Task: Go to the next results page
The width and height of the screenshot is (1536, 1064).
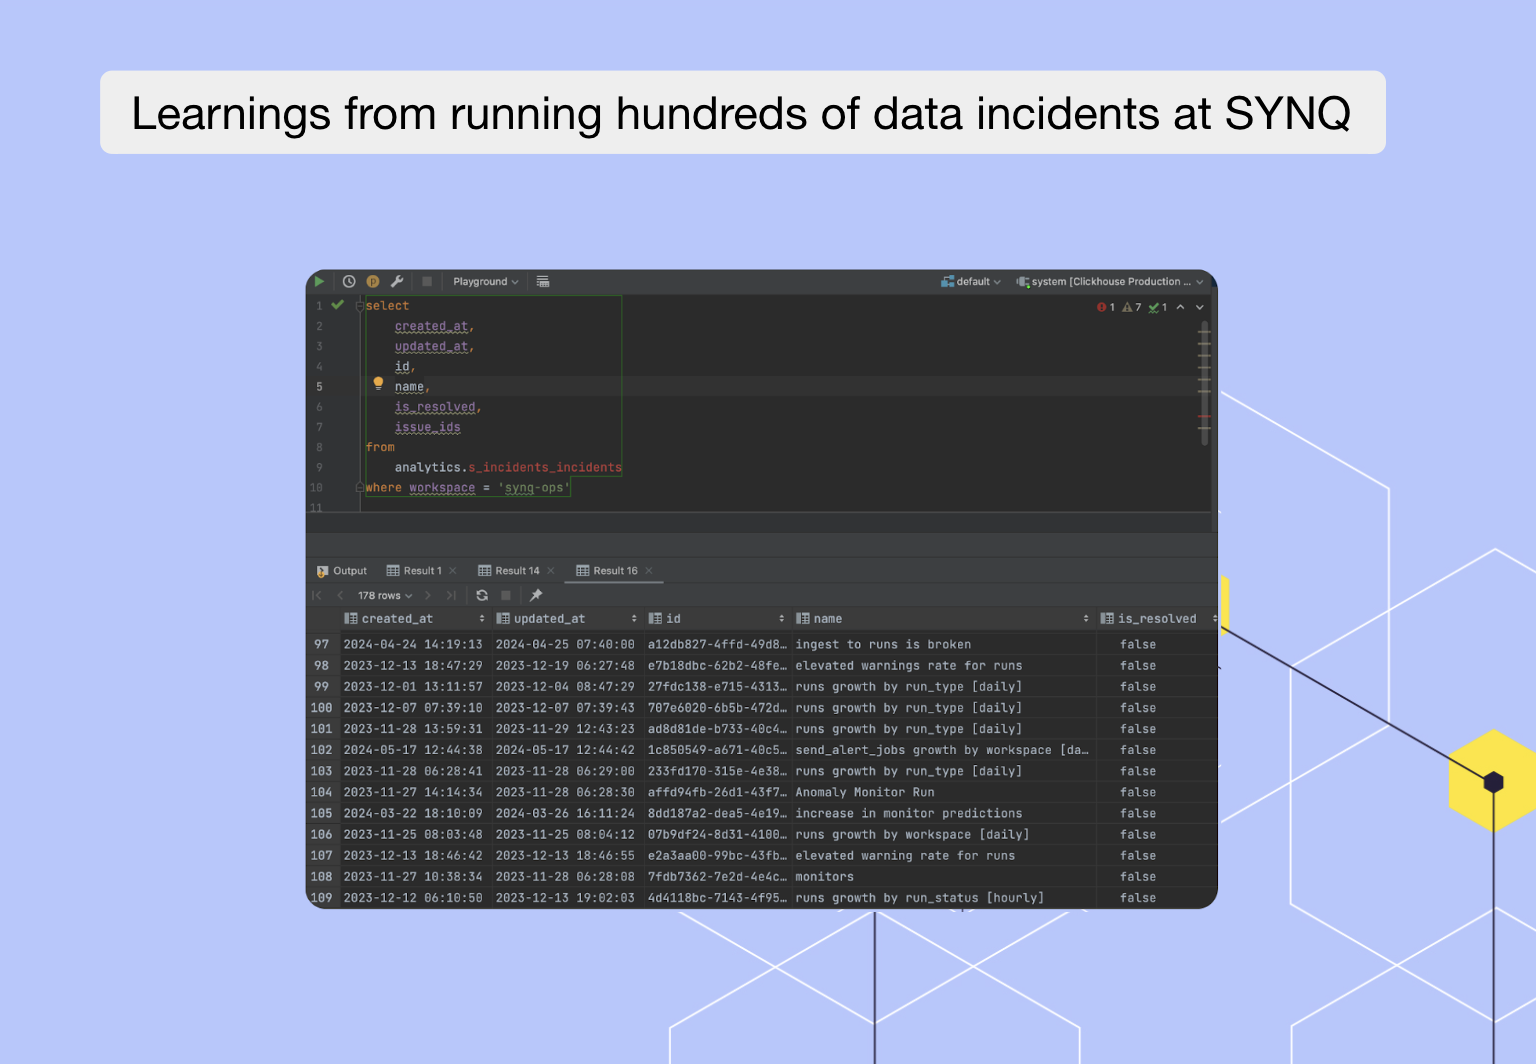Action: point(428,595)
